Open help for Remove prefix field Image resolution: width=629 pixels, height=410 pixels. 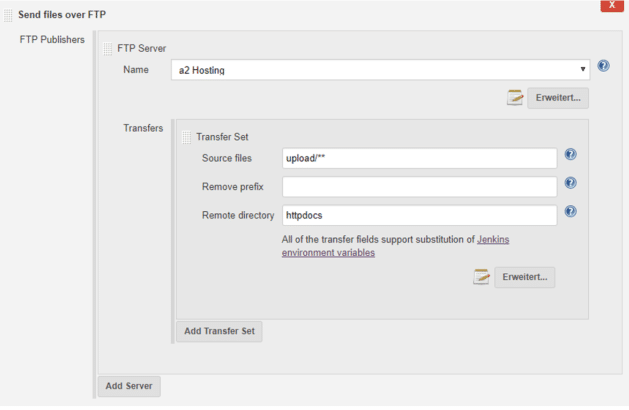[x=570, y=183]
